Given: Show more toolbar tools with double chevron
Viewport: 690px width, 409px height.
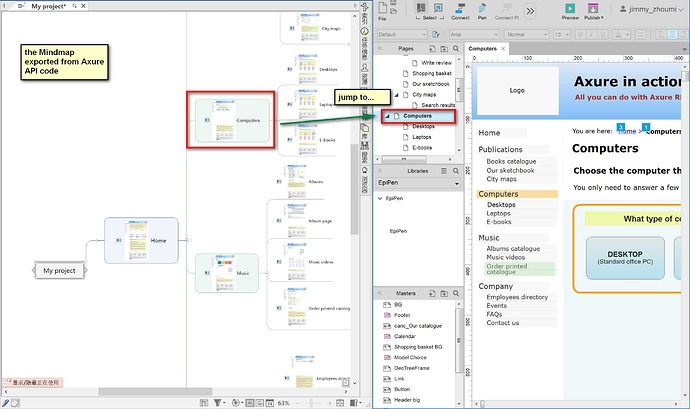Looking at the screenshot, I should click(x=530, y=11).
